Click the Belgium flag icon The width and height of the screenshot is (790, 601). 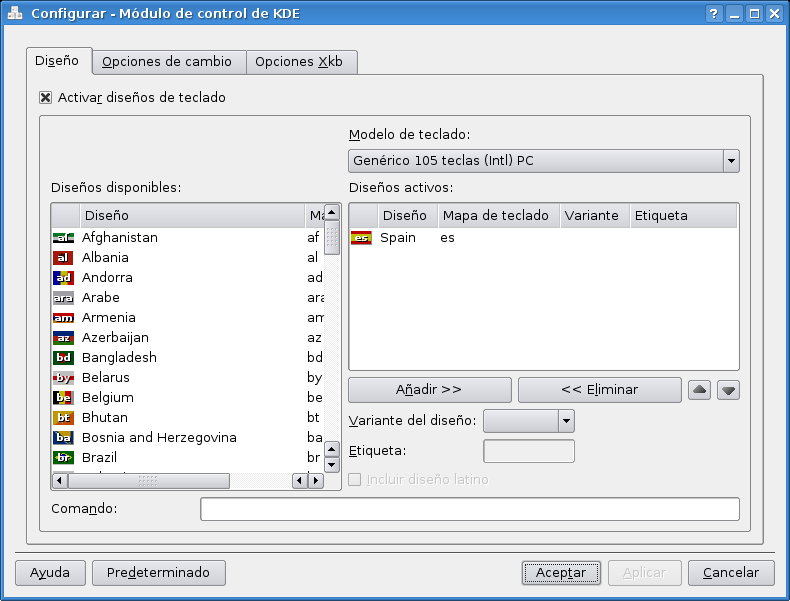click(x=63, y=398)
